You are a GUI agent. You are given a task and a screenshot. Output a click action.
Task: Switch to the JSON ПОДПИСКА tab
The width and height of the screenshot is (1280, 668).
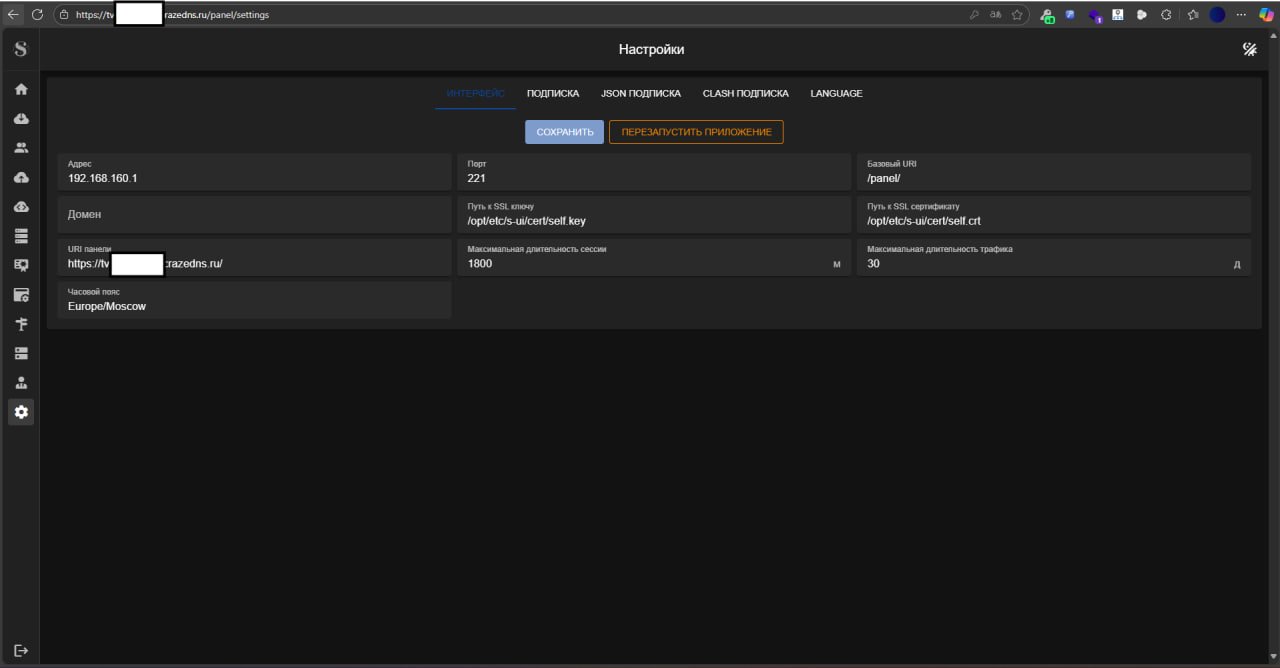point(640,93)
